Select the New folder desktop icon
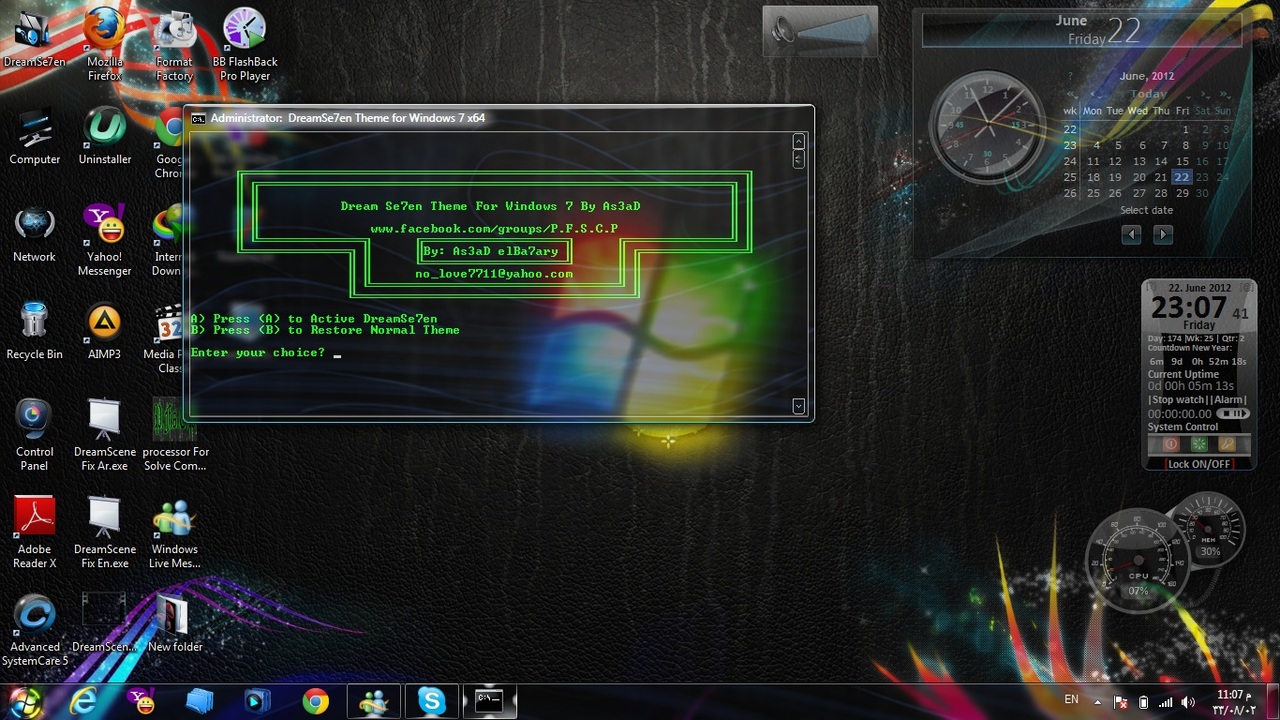Image resolution: width=1280 pixels, height=720 pixels. pos(174,623)
